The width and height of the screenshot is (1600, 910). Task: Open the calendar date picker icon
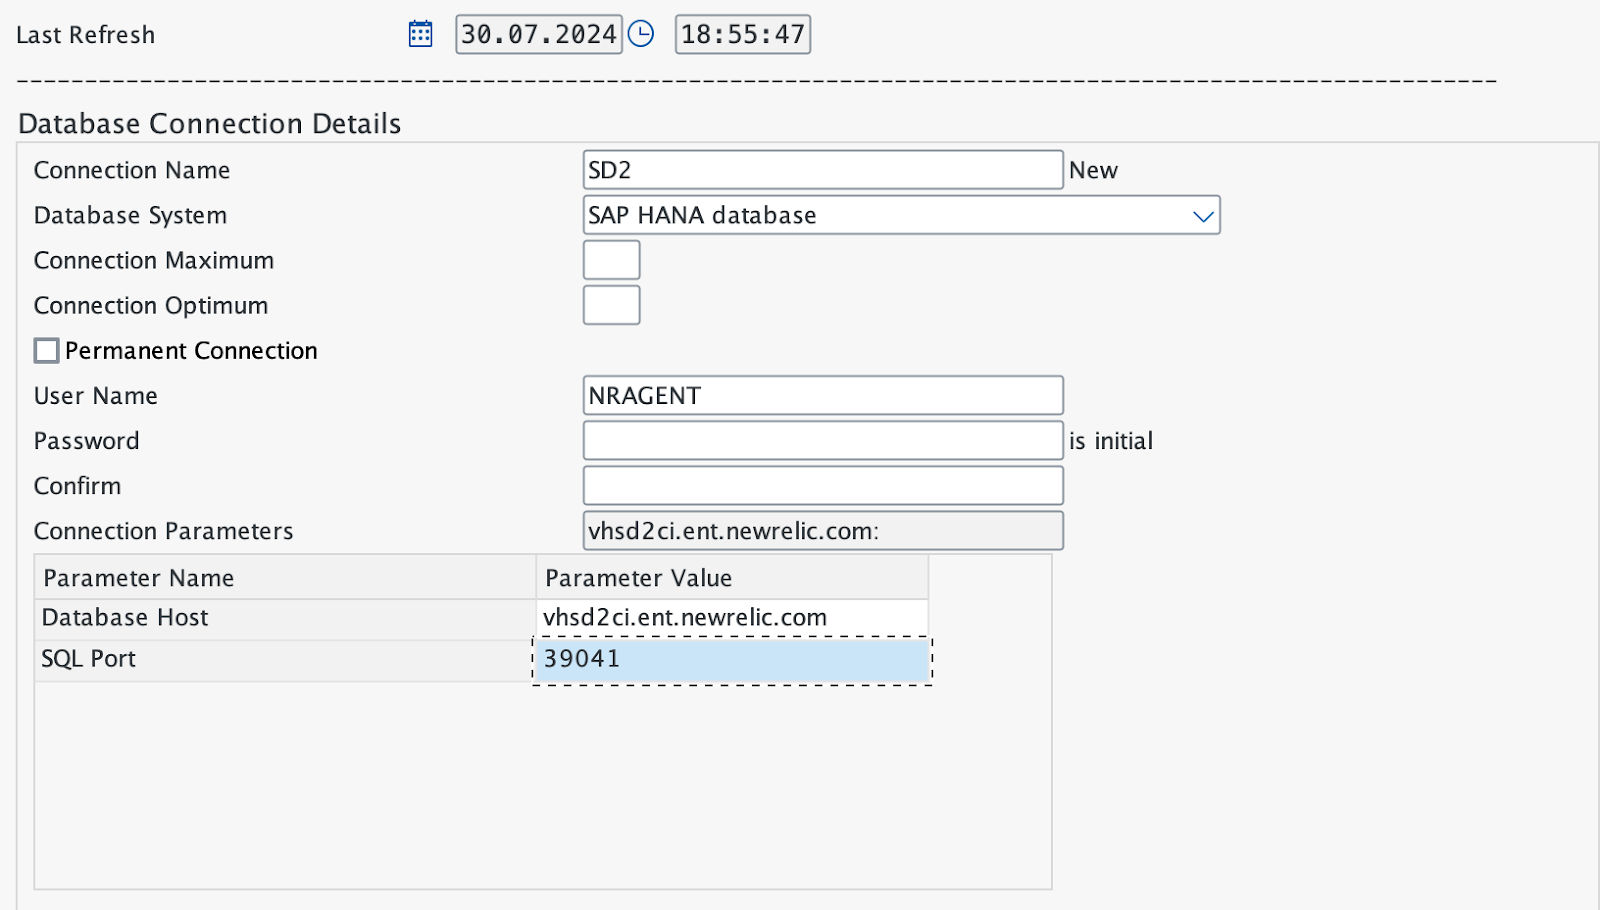(x=420, y=33)
